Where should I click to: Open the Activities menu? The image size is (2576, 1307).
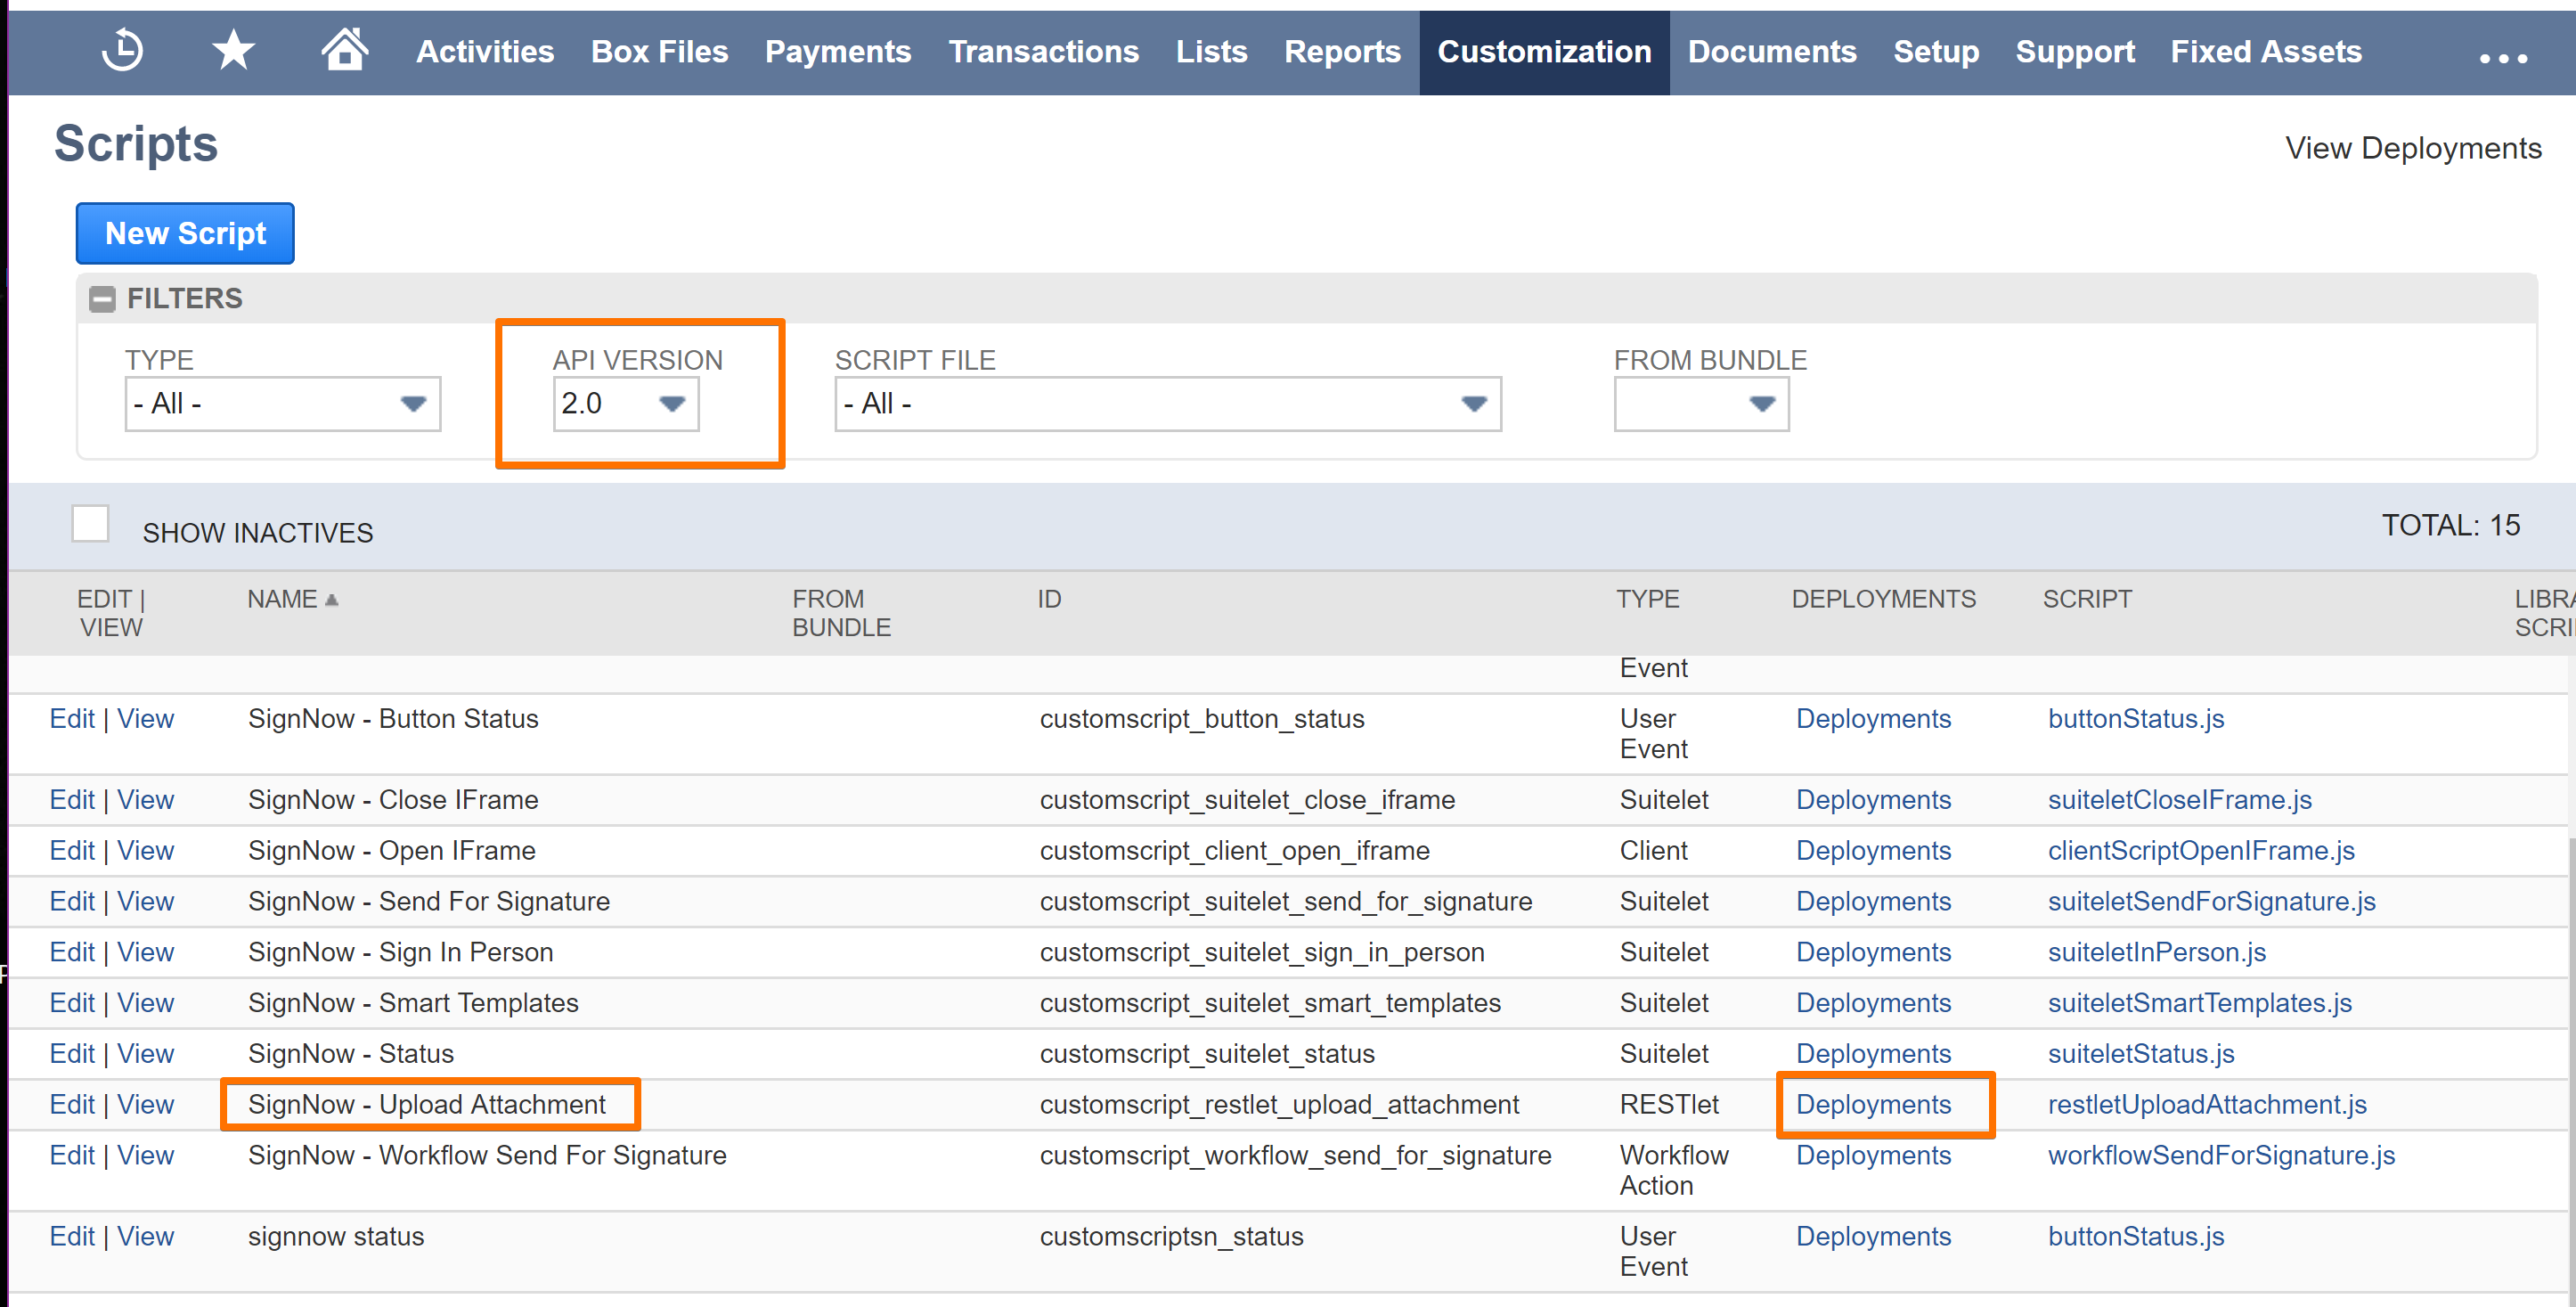485,52
